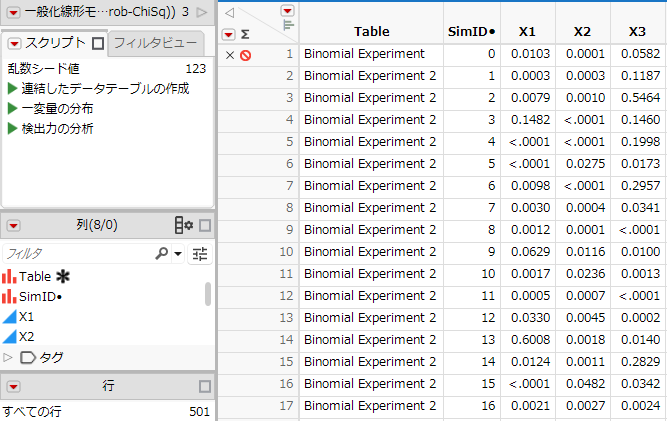Click すべての行 count 501
This screenshot has width=667, height=421.
click(200, 412)
